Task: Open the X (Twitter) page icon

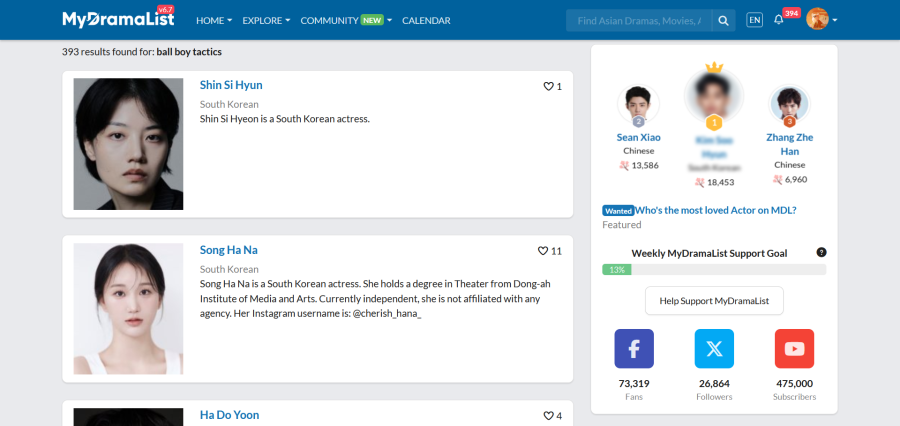Action: 714,348
